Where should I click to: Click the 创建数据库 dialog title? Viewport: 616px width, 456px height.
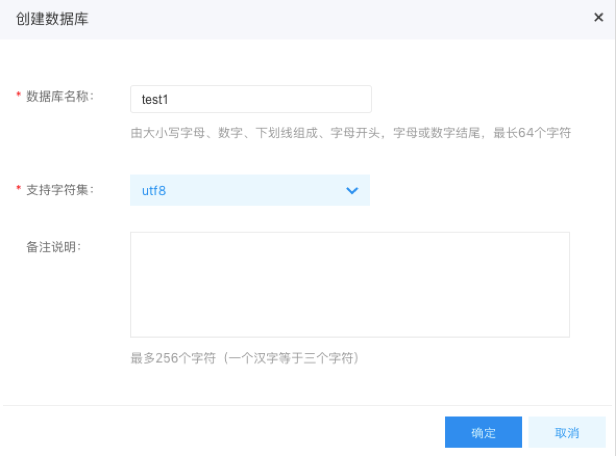pos(52,18)
